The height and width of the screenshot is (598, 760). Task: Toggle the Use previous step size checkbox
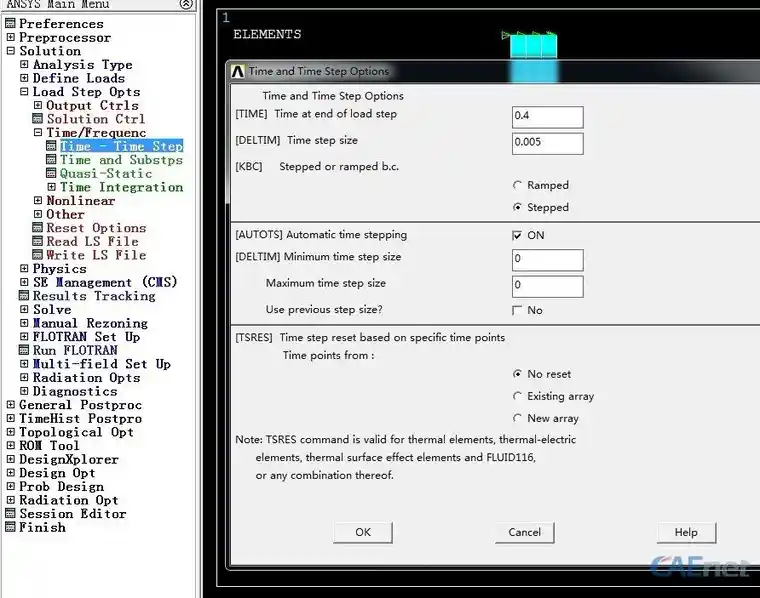pos(517,310)
